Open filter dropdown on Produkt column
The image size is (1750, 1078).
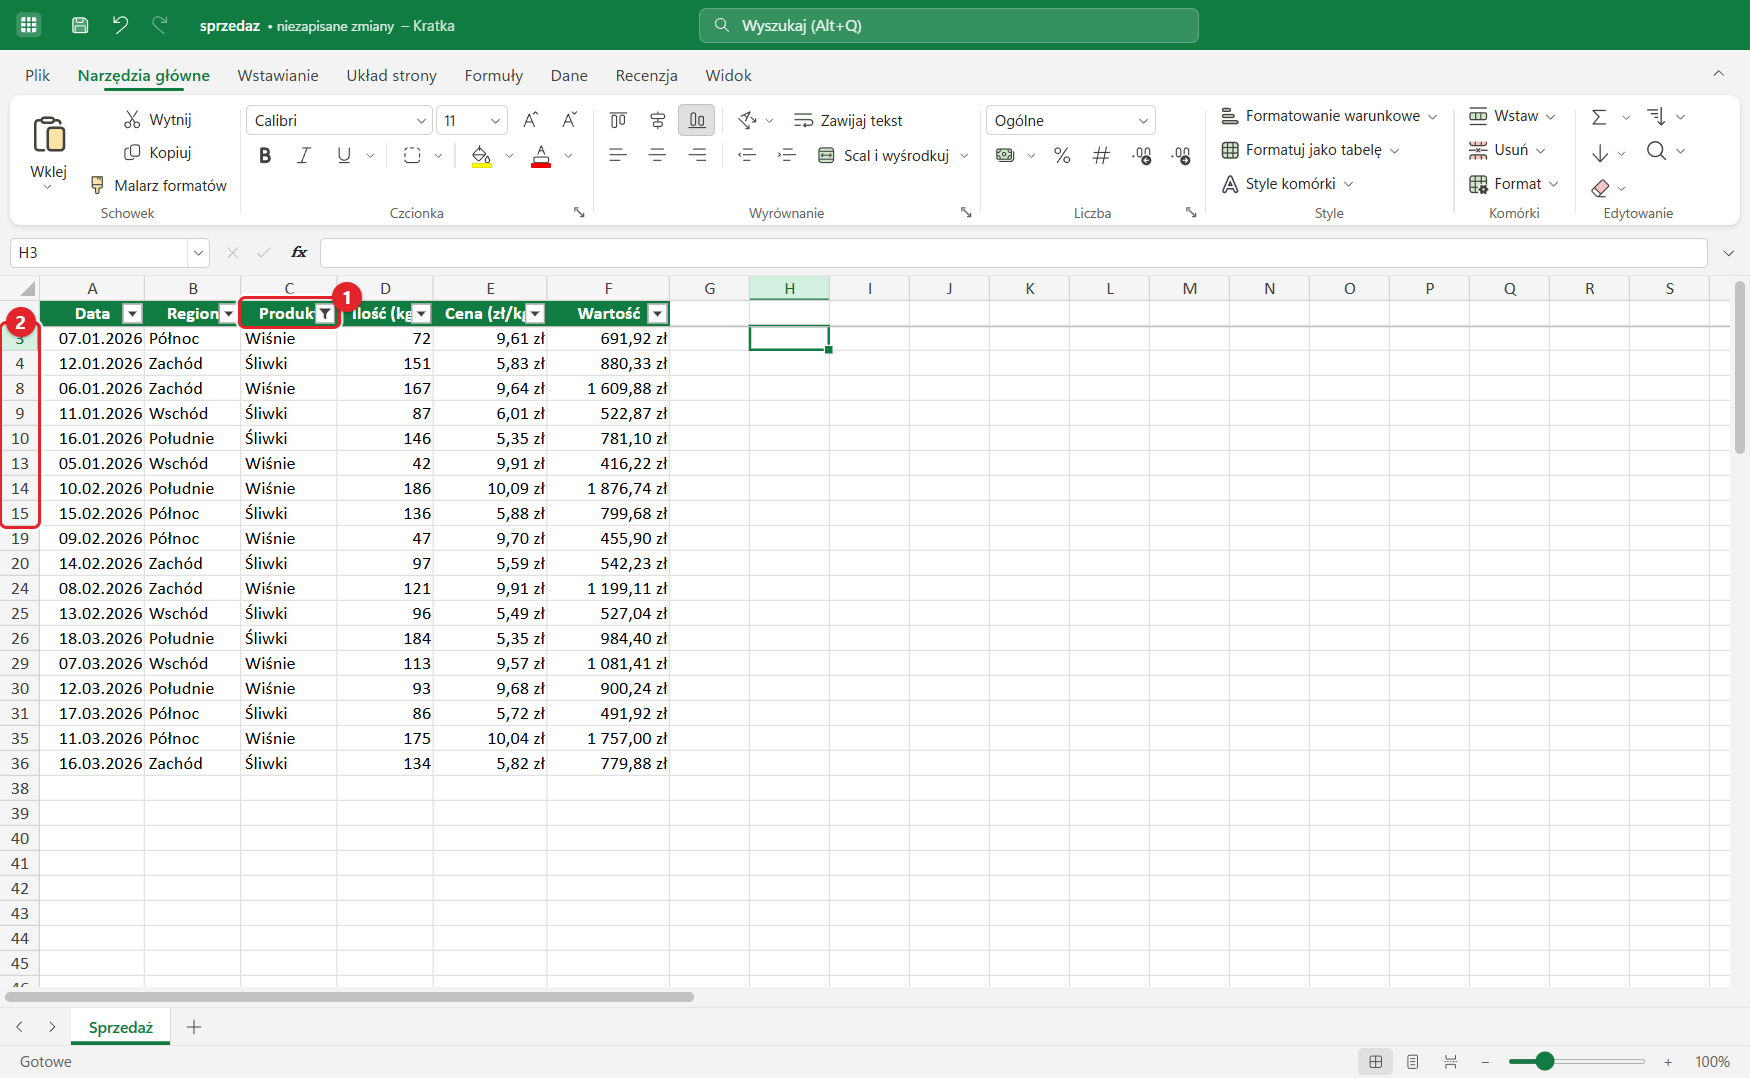325,314
